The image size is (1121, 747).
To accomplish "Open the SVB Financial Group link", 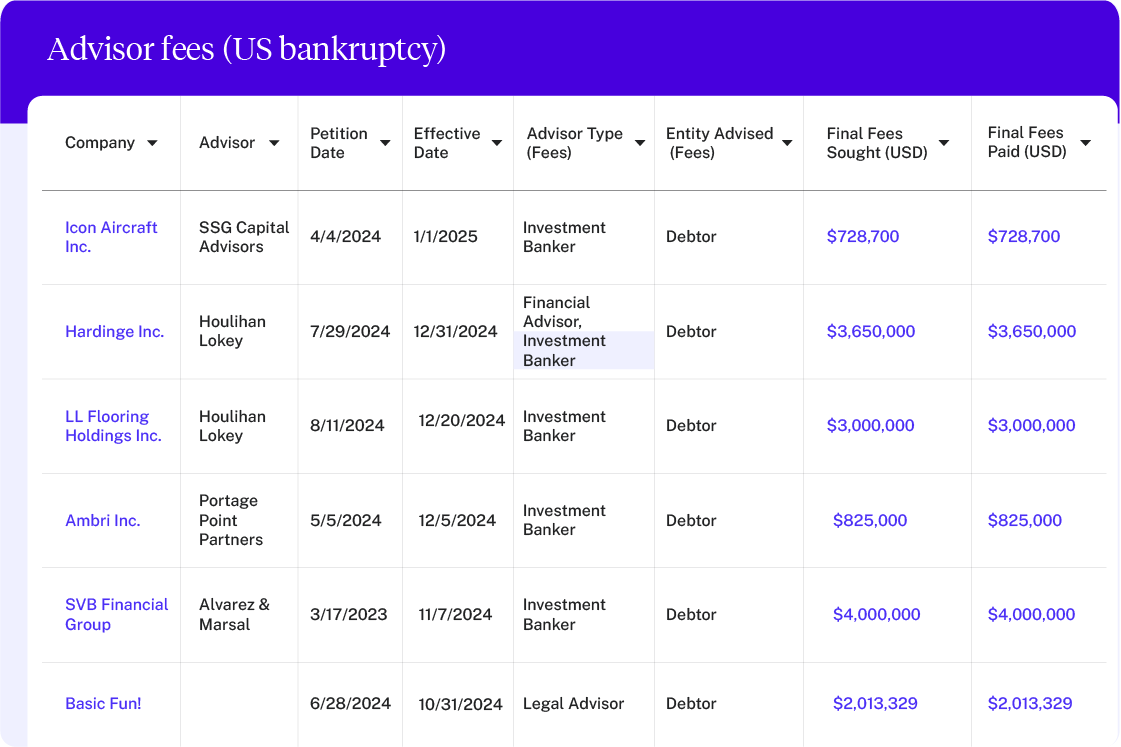I will point(117,614).
